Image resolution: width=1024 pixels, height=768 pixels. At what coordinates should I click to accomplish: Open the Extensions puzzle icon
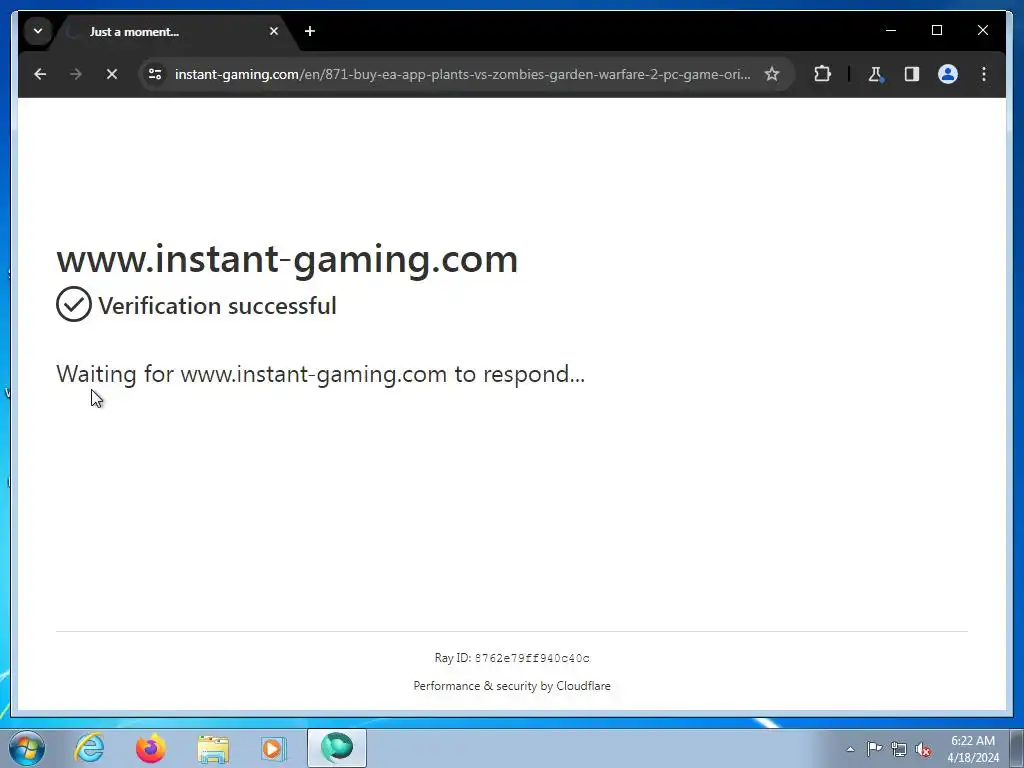click(x=822, y=74)
